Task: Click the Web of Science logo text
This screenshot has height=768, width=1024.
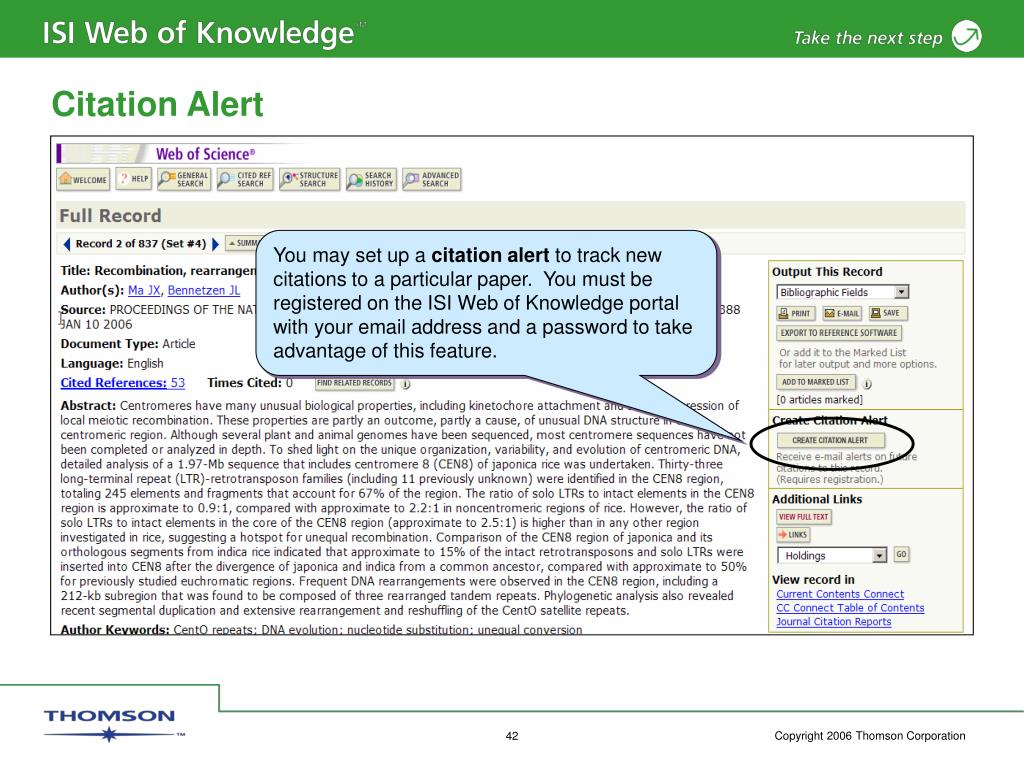Action: [x=205, y=154]
